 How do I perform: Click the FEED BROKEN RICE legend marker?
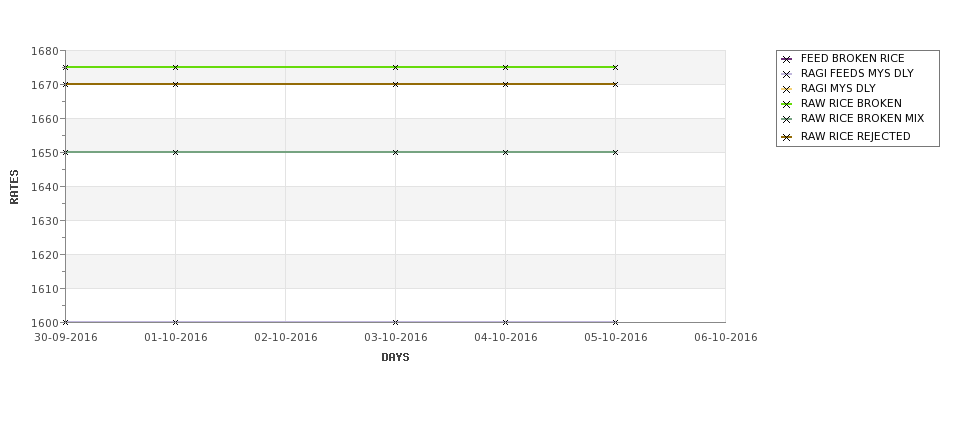pyautogui.click(x=786, y=60)
